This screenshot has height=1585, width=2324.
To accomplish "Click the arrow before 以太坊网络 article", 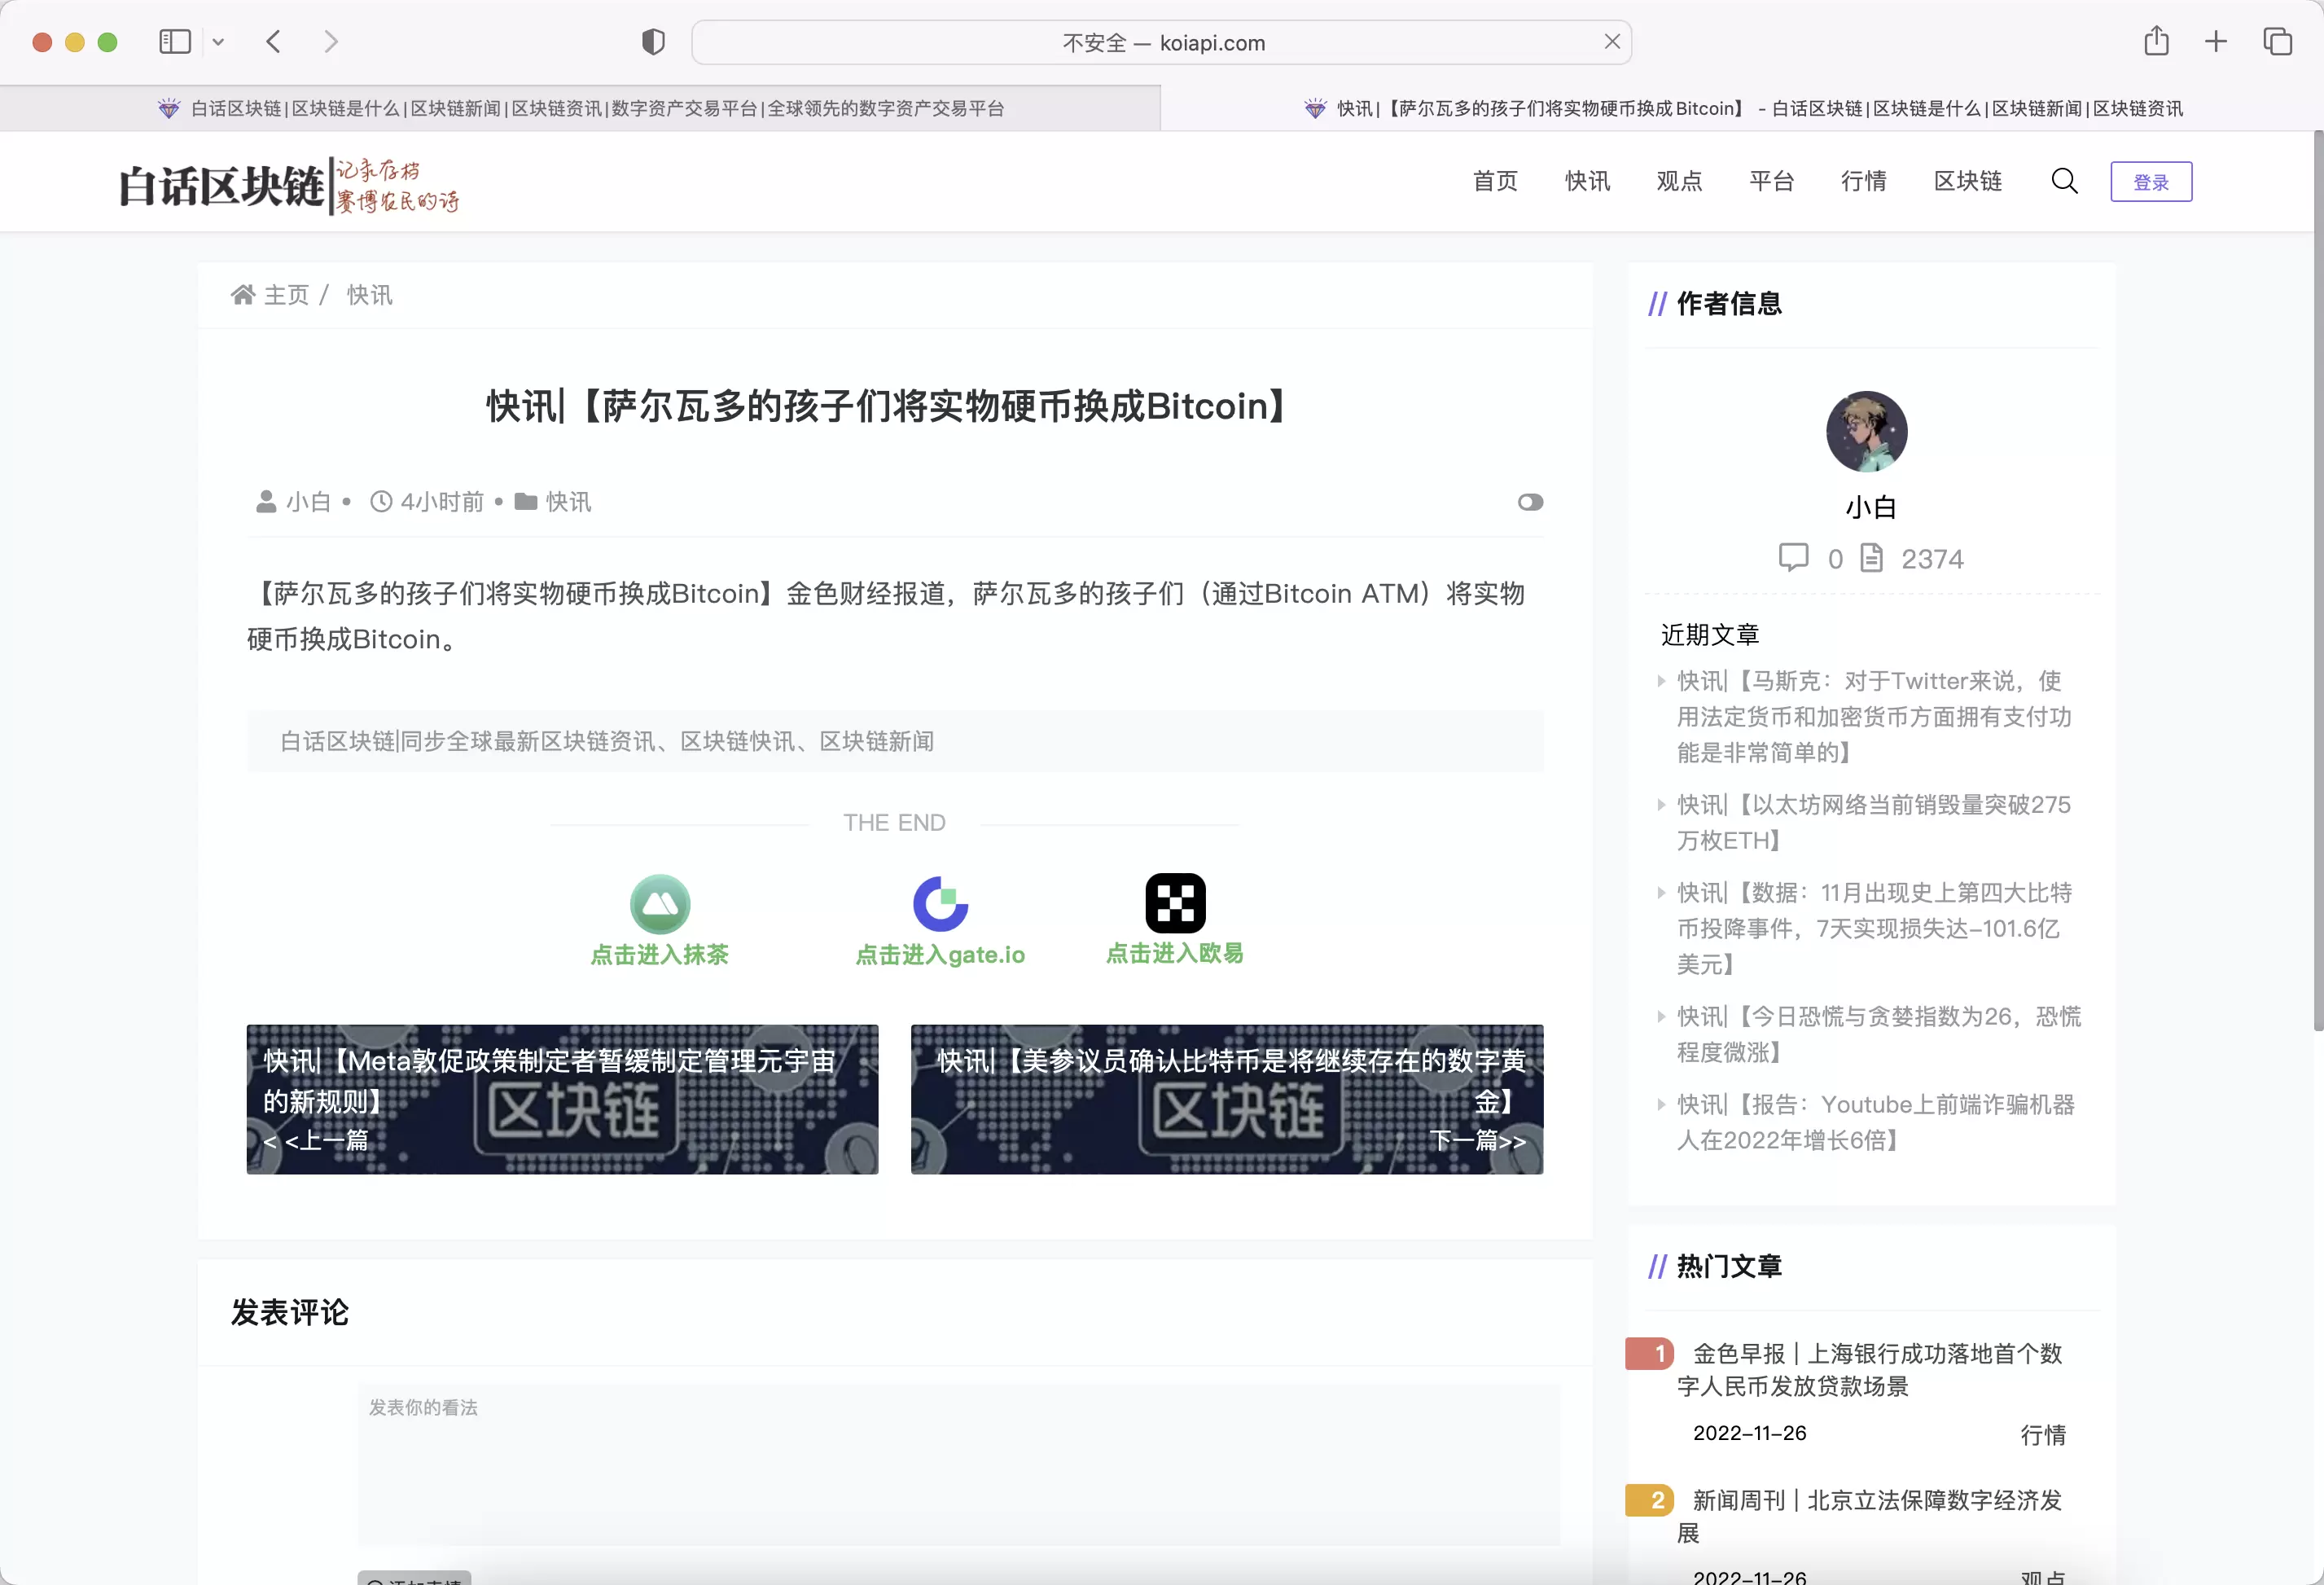I will [1661, 805].
